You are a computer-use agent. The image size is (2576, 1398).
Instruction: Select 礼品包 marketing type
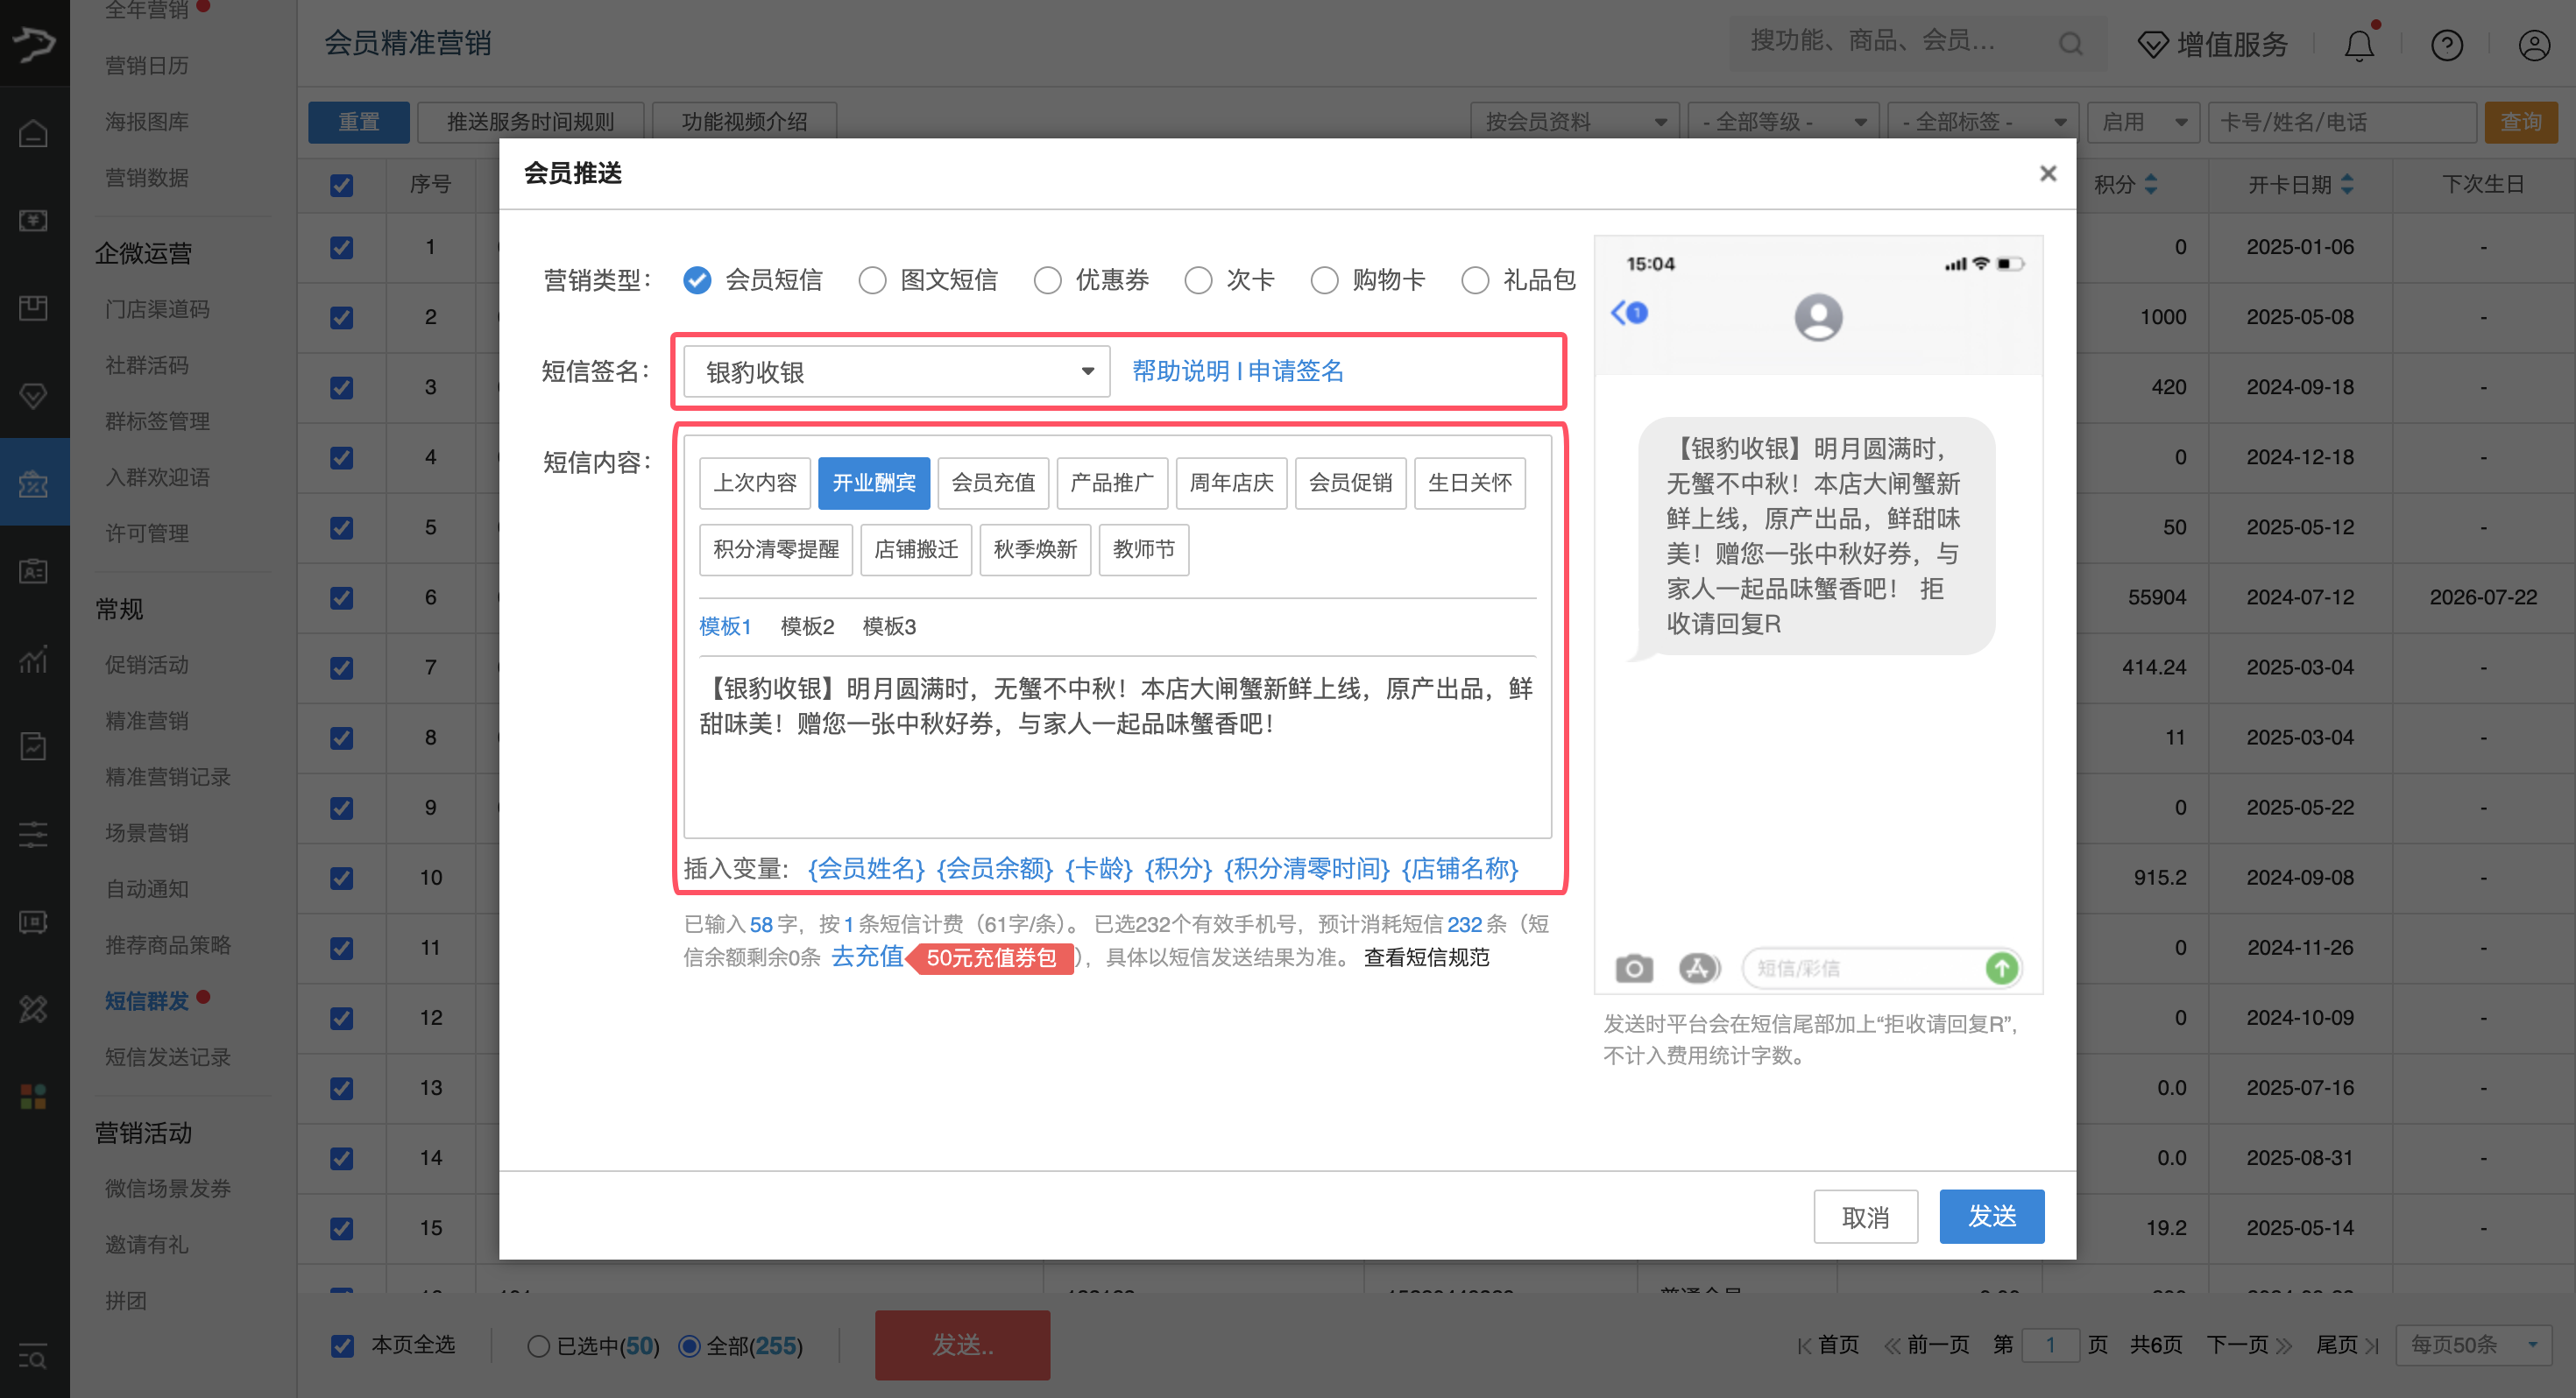1476,280
